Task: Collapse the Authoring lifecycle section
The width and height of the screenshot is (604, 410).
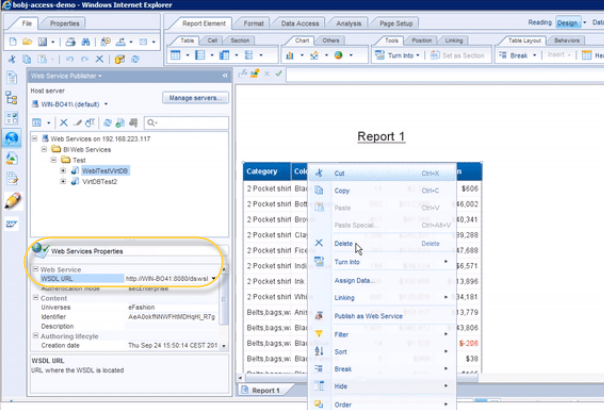Action: point(35,336)
